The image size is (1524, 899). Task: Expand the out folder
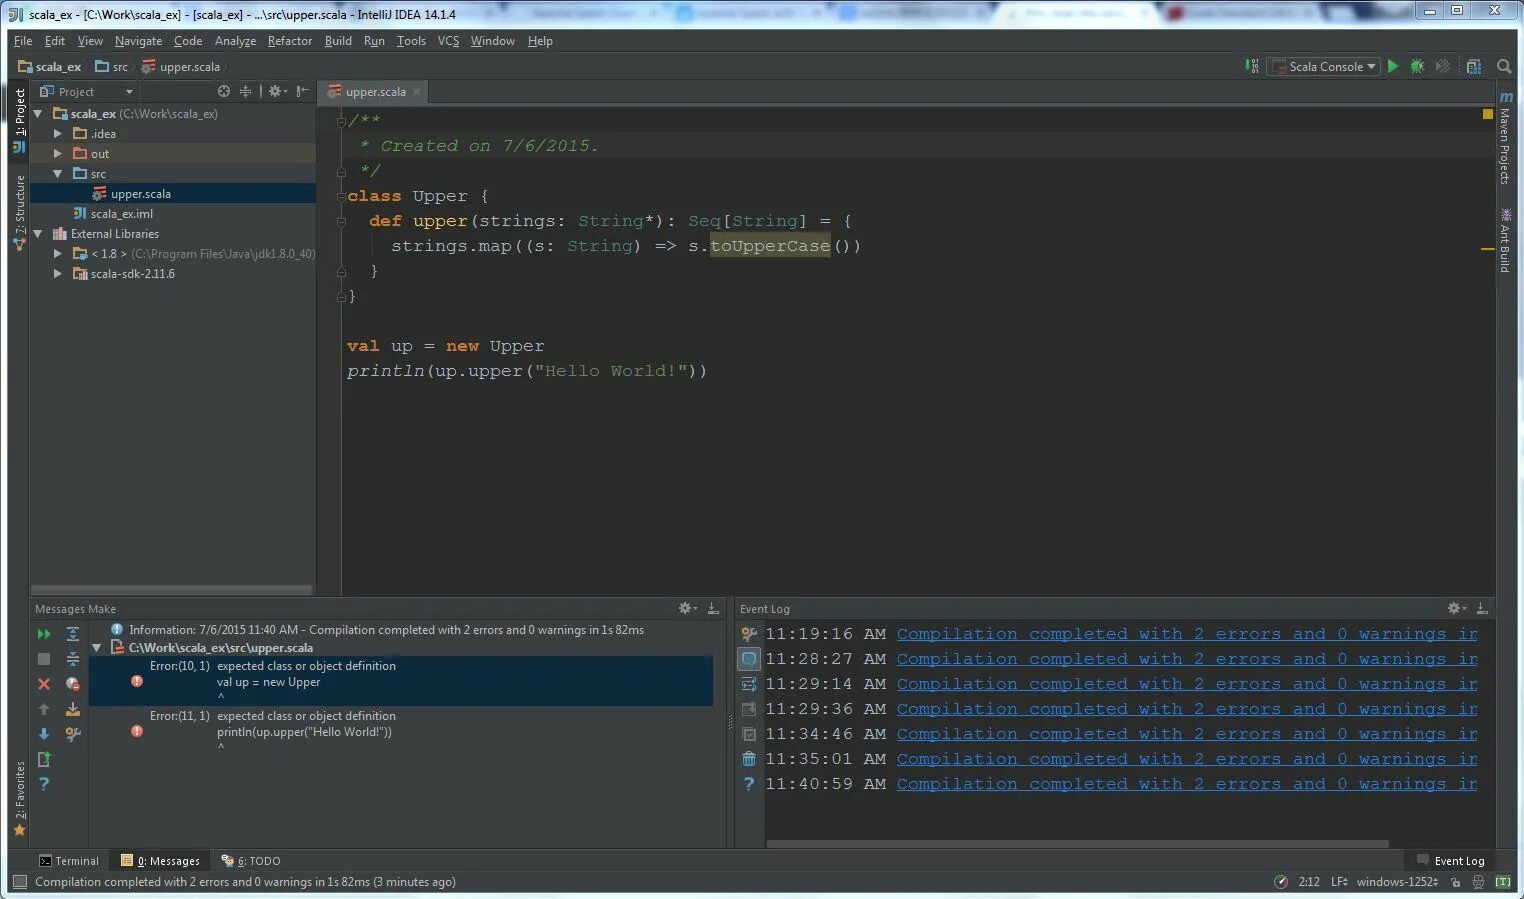[x=58, y=154]
